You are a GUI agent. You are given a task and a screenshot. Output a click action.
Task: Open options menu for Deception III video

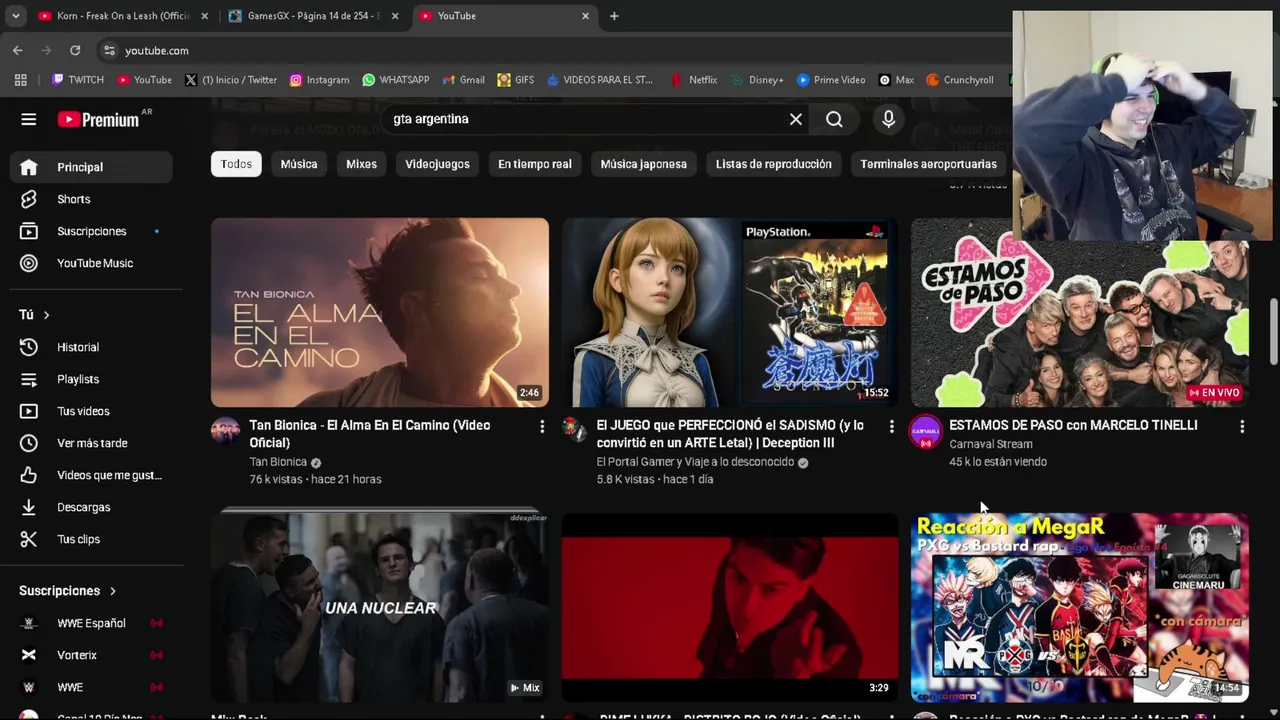click(891, 427)
